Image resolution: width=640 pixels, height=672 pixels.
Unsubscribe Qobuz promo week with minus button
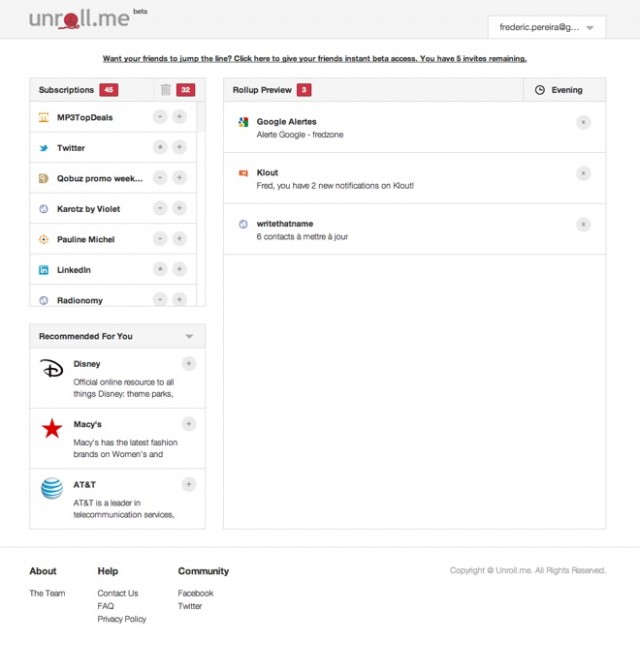pos(160,177)
